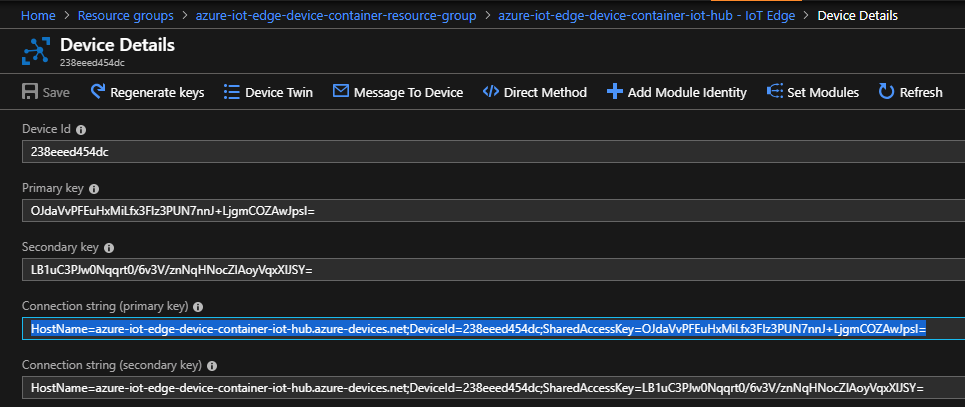Image resolution: width=965 pixels, height=407 pixels.
Task: Open Device Twin from the toolbar
Action: point(279,92)
